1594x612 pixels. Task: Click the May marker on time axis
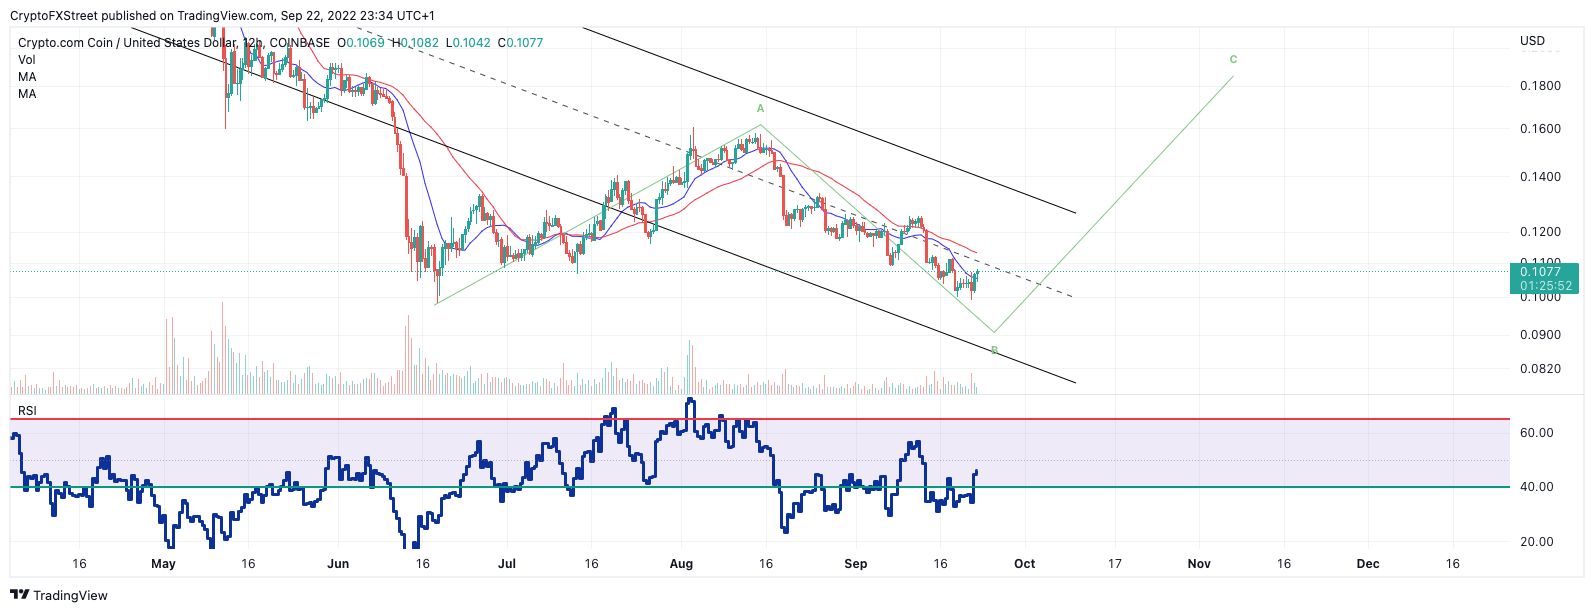[163, 564]
